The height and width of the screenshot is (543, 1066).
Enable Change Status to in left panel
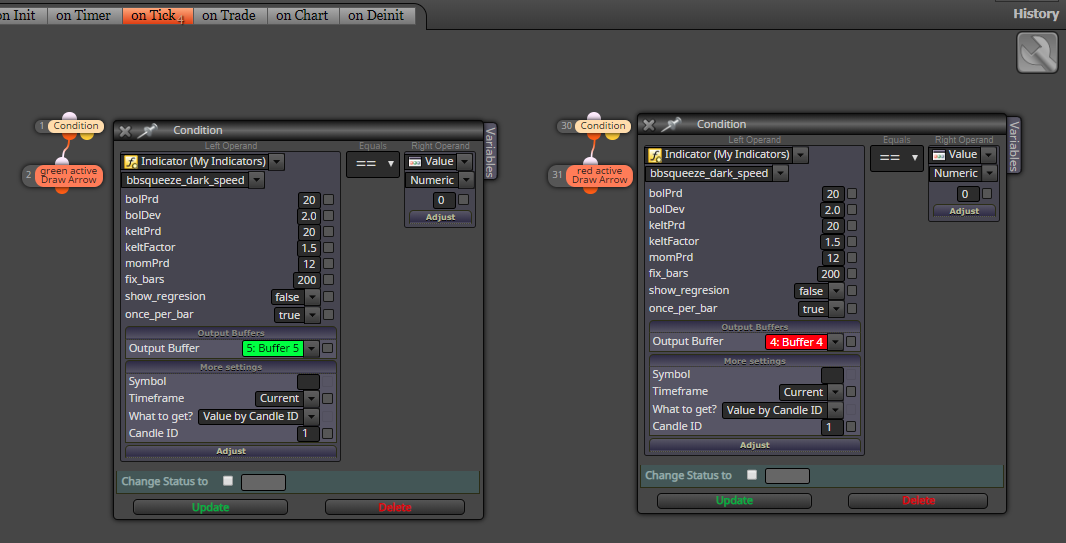pyautogui.click(x=228, y=481)
